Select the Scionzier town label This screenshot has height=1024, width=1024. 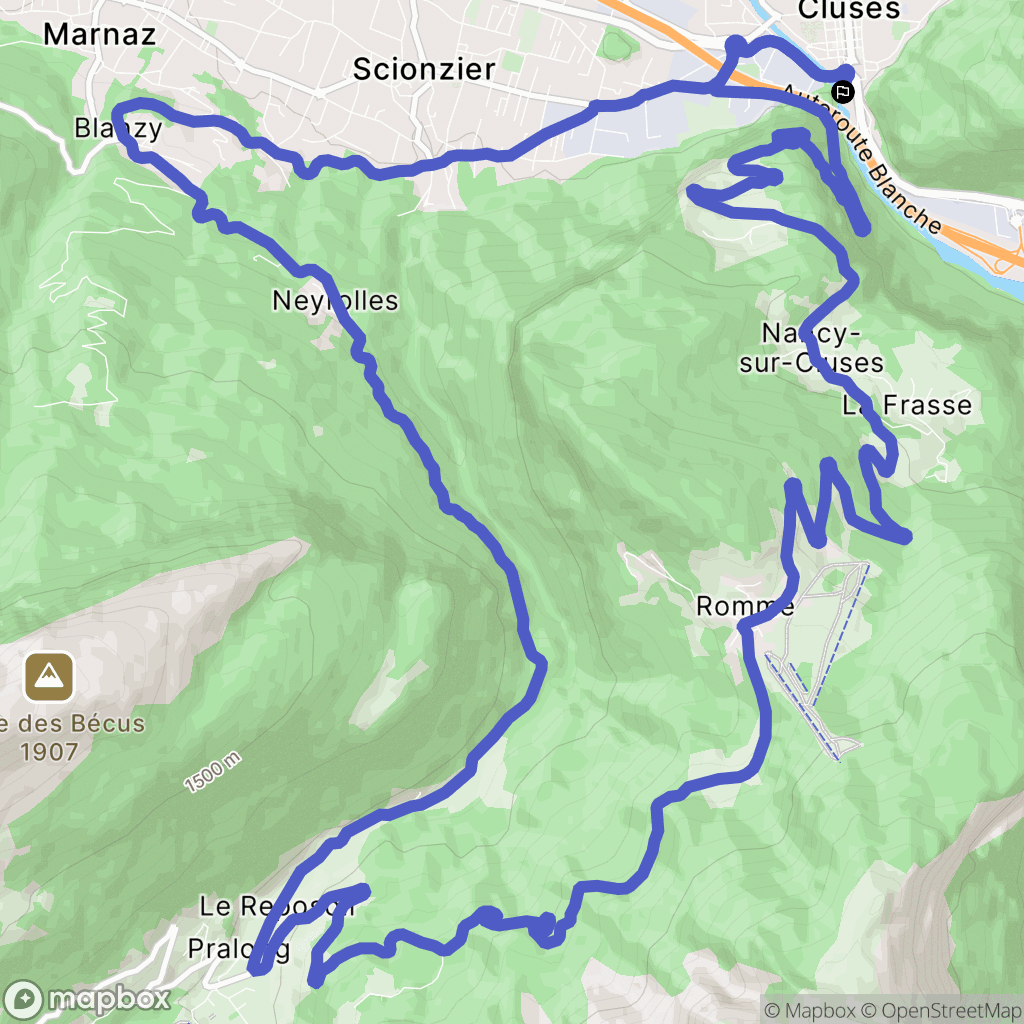424,69
